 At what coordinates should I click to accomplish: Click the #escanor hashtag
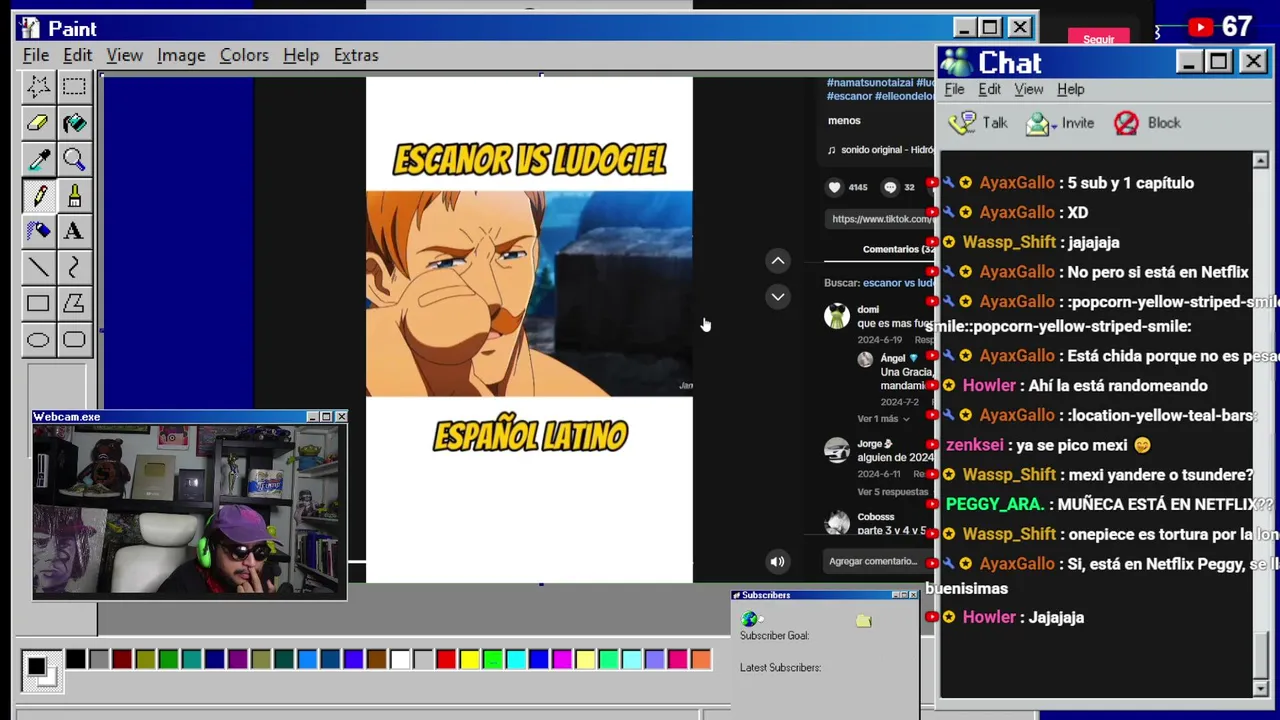850,96
